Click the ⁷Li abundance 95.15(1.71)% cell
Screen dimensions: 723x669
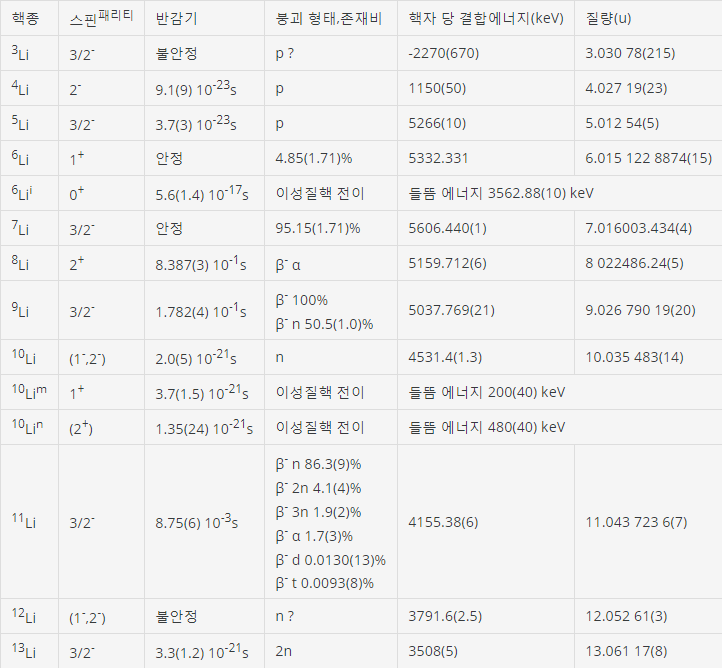pos(331,228)
